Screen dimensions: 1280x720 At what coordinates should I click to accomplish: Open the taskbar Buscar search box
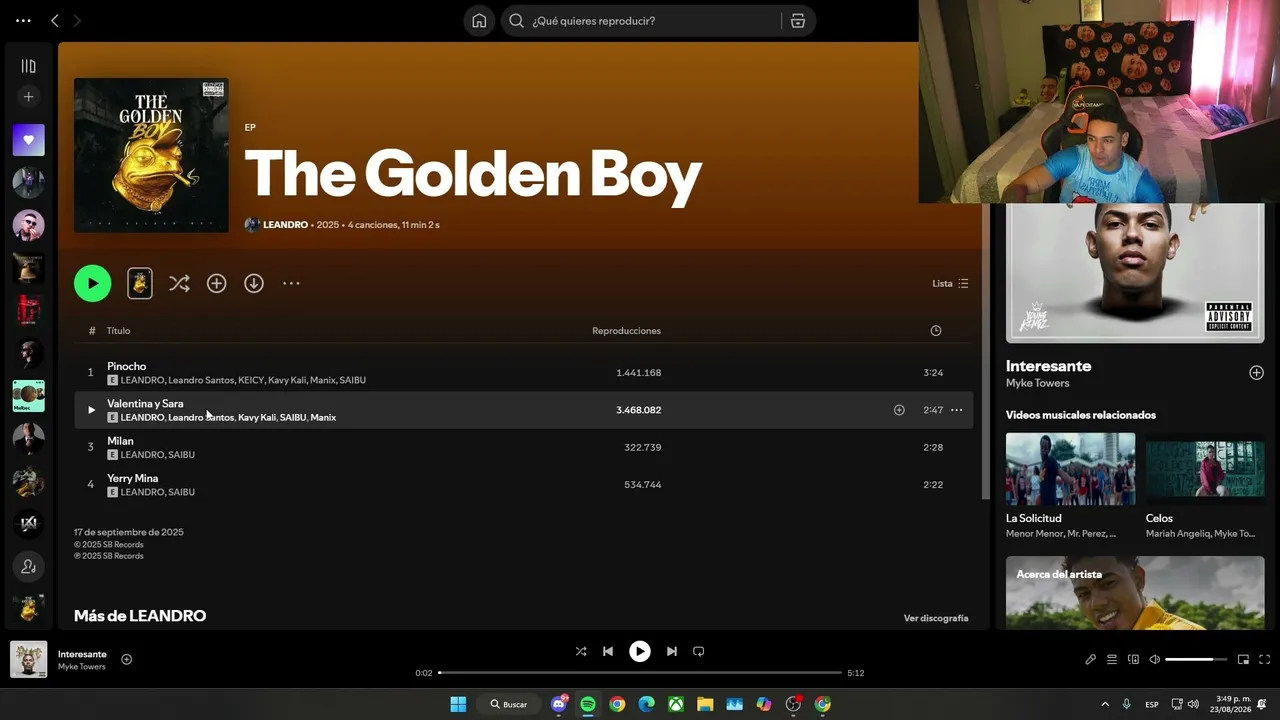509,704
